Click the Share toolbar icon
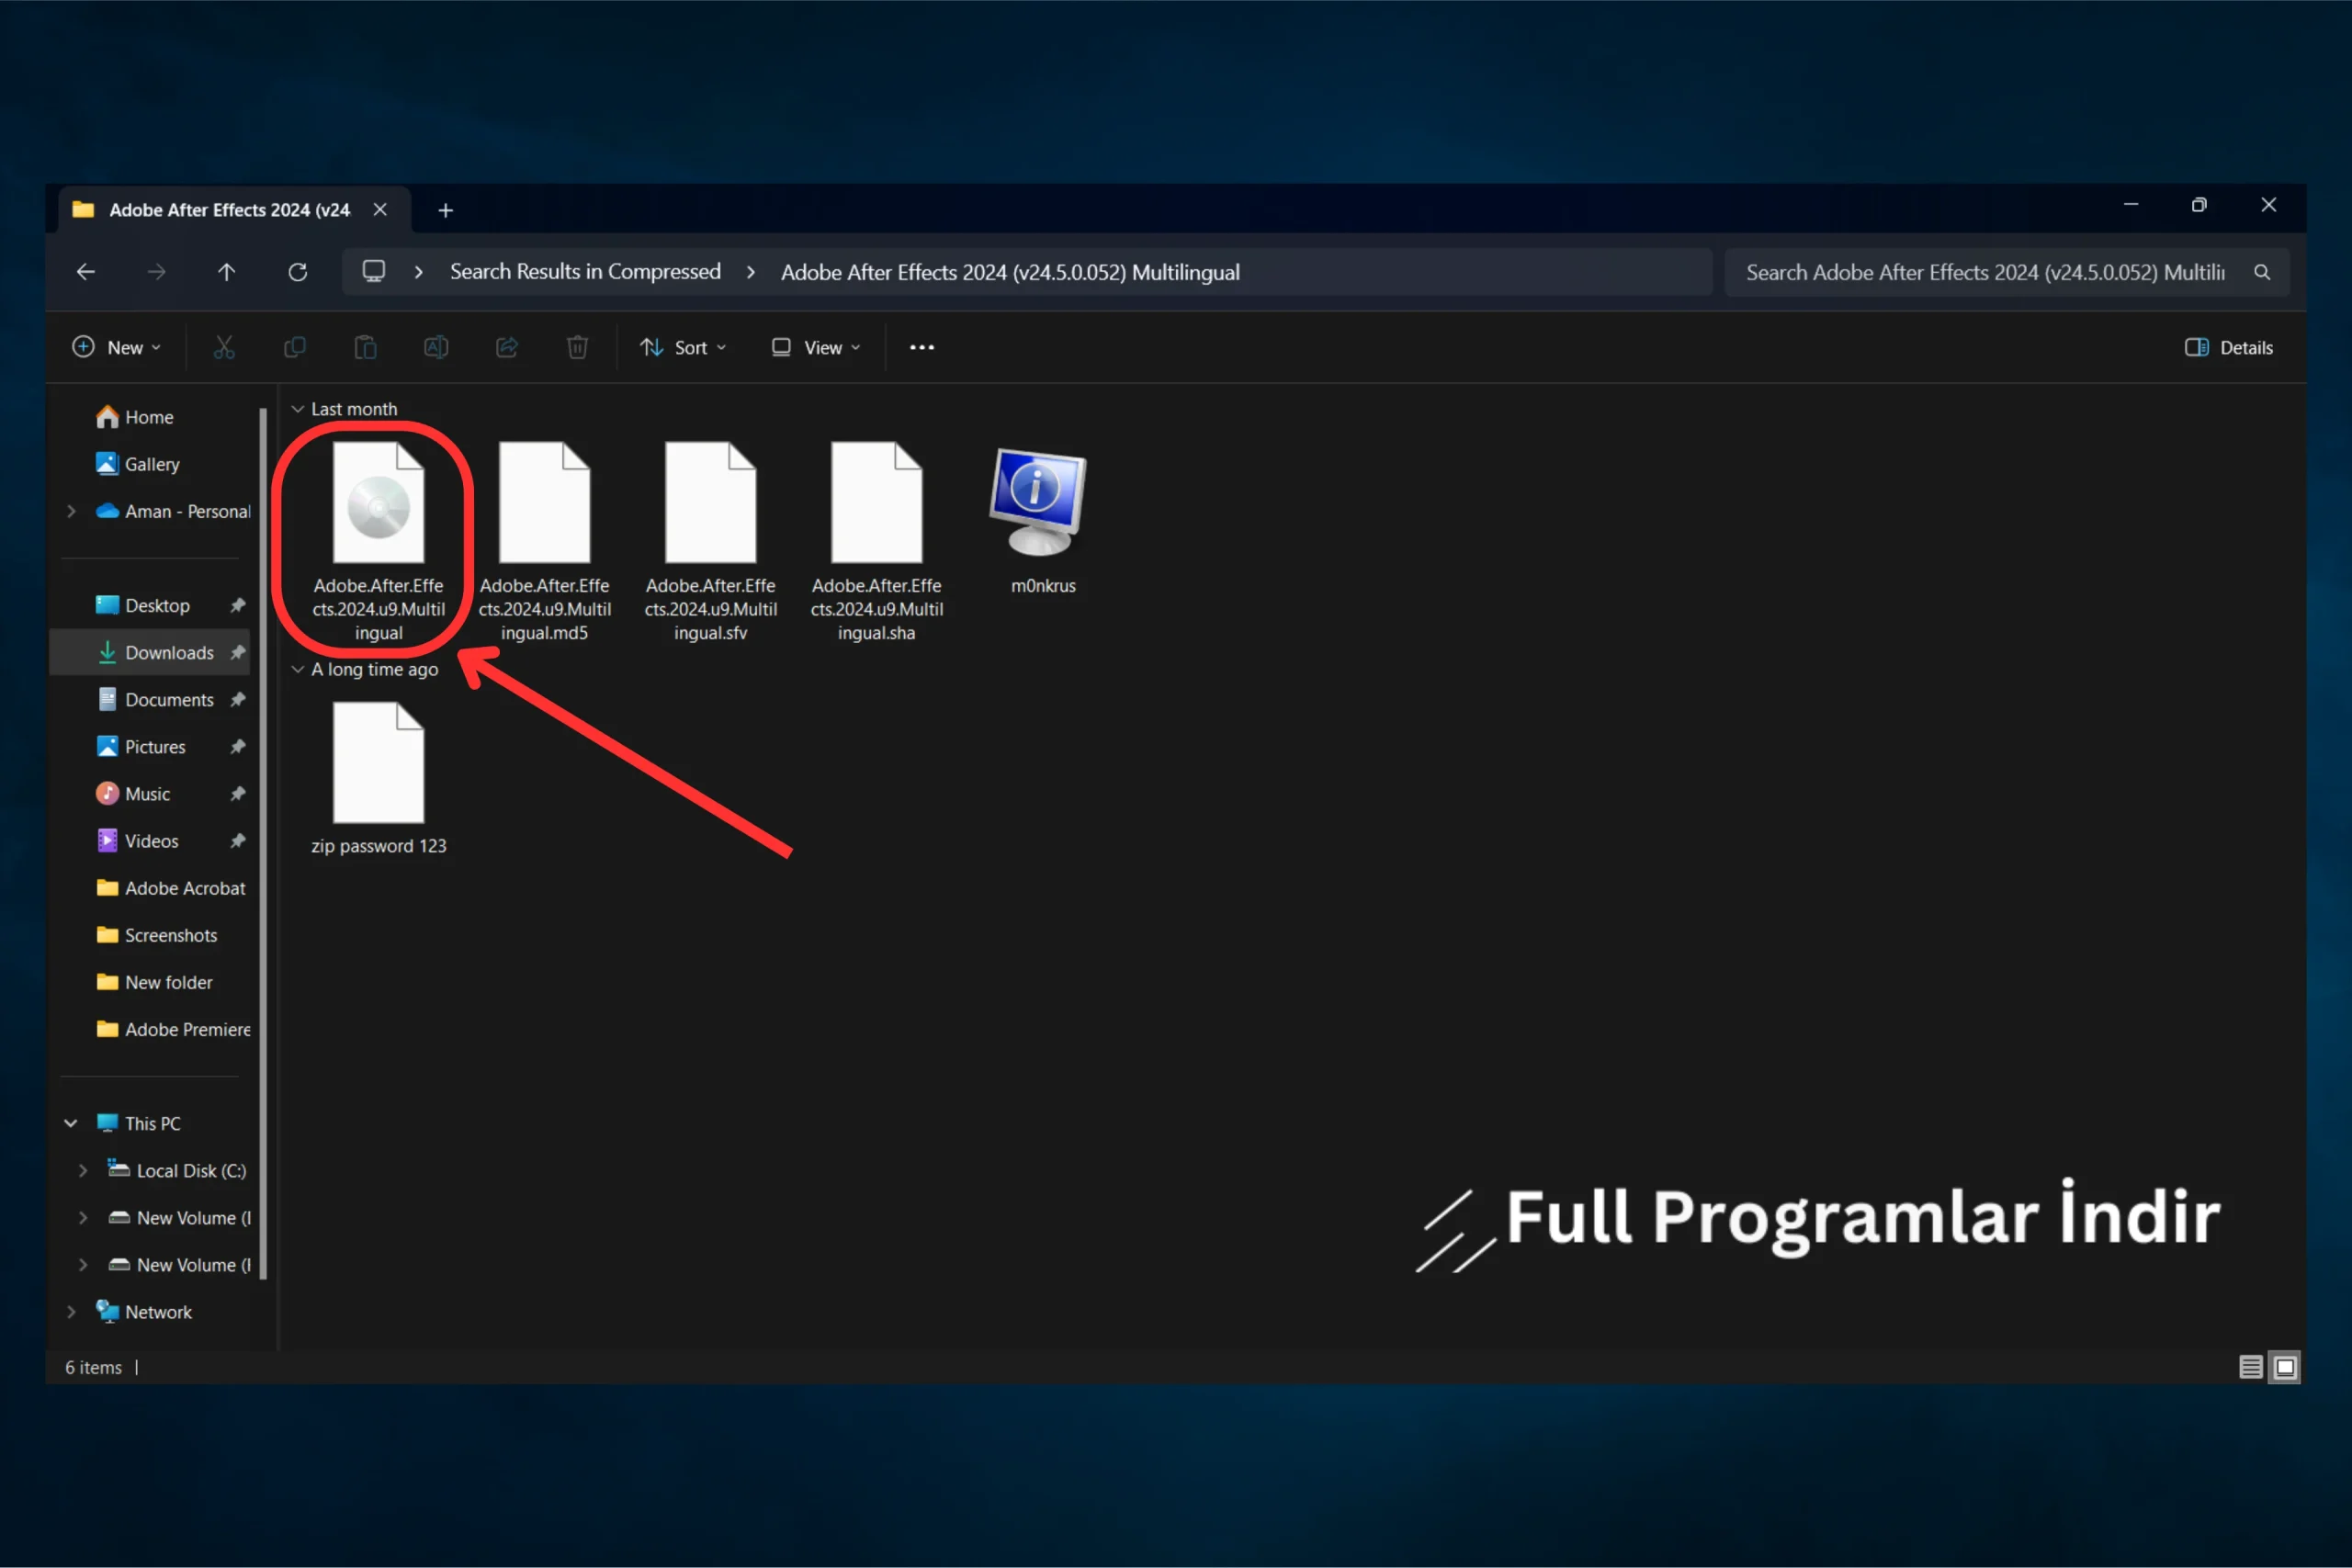The width and height of the screenshot is (2352, 1568). click(x=507, y=347)
